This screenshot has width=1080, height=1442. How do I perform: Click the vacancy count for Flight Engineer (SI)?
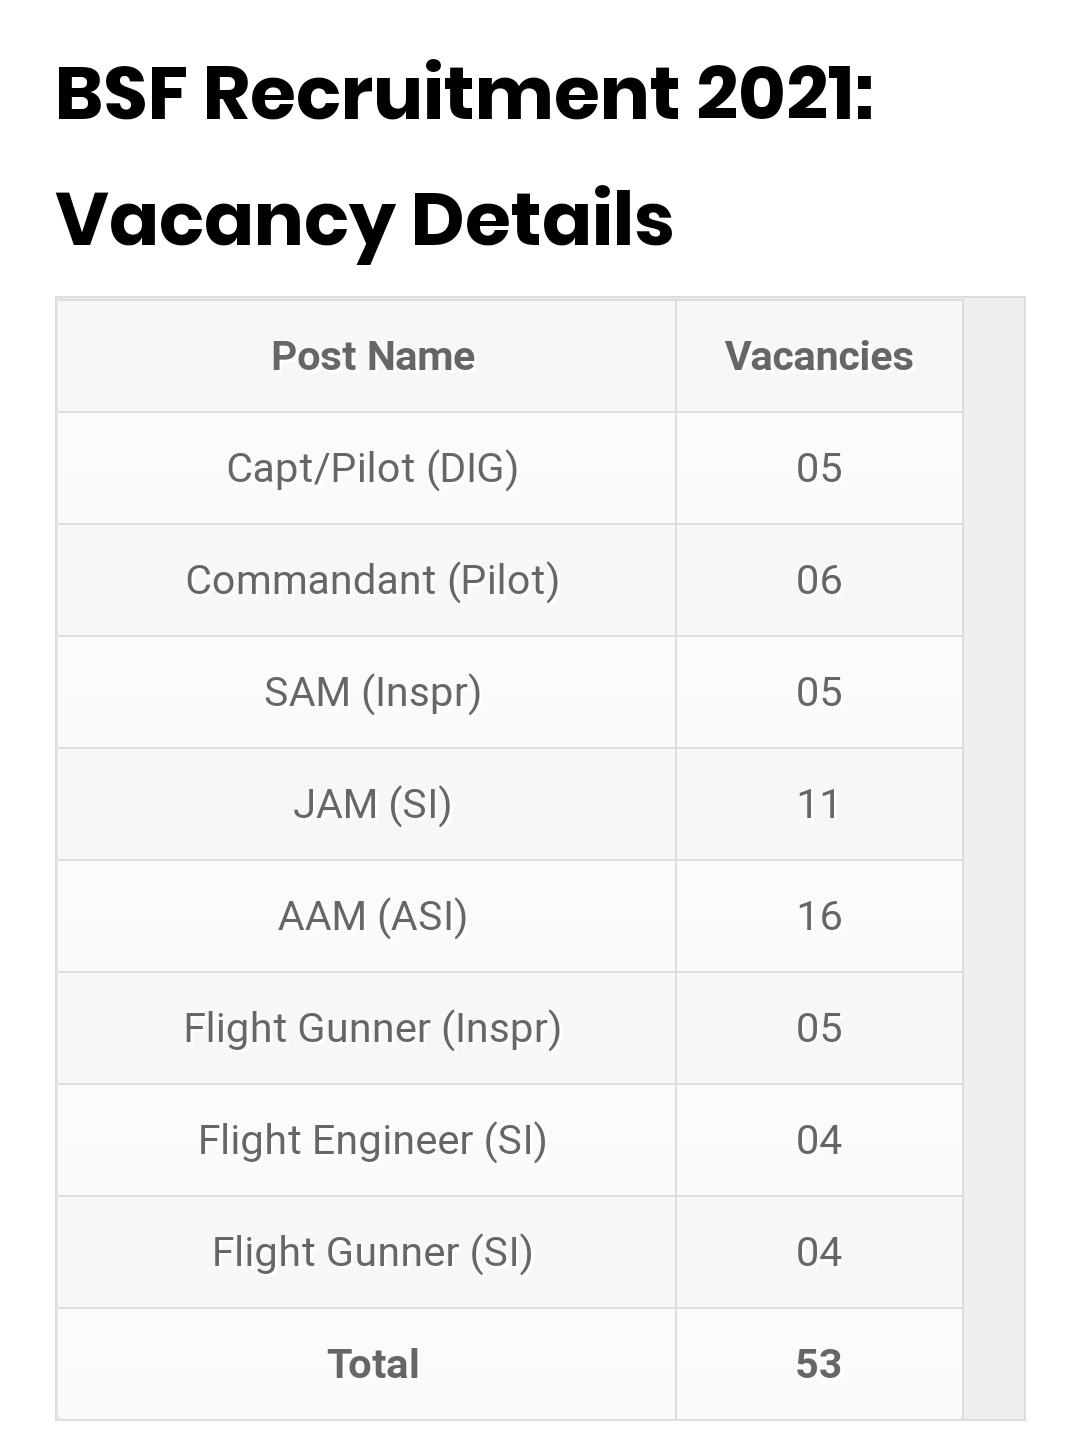(x=819, y=1140)
